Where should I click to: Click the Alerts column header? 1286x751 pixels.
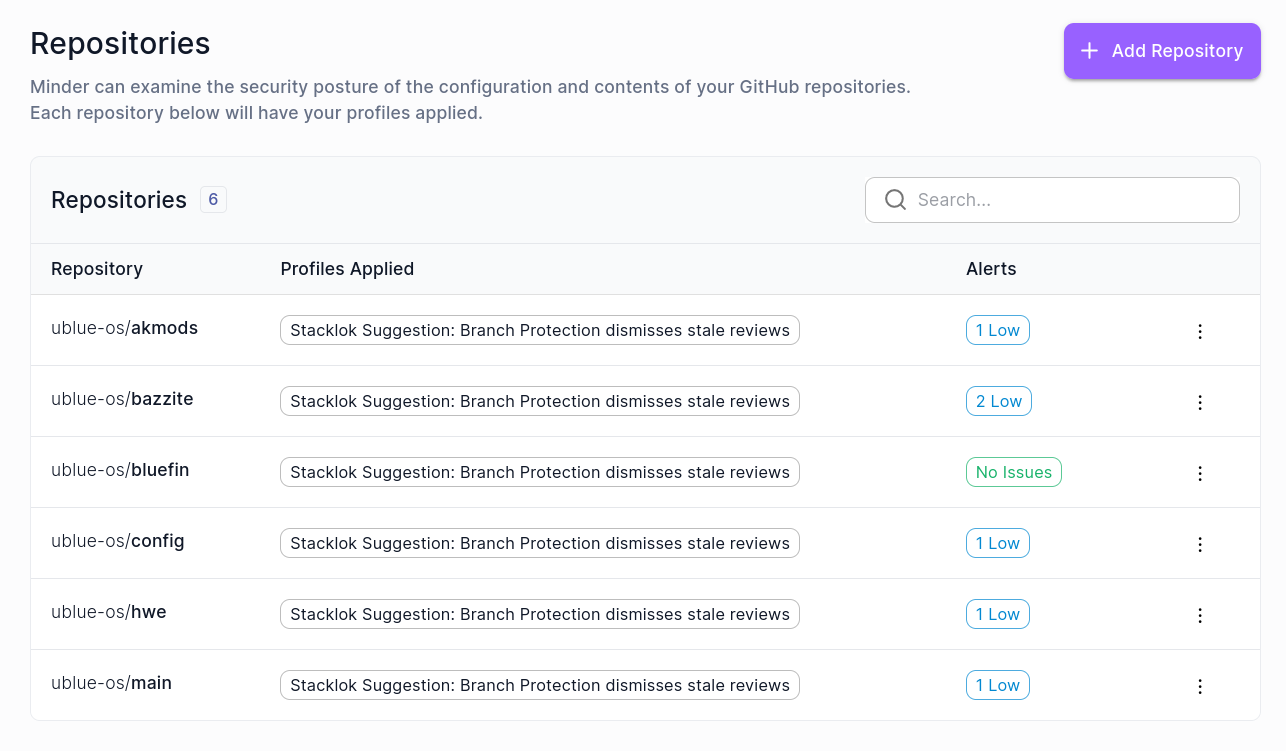(x=991, y=269)
